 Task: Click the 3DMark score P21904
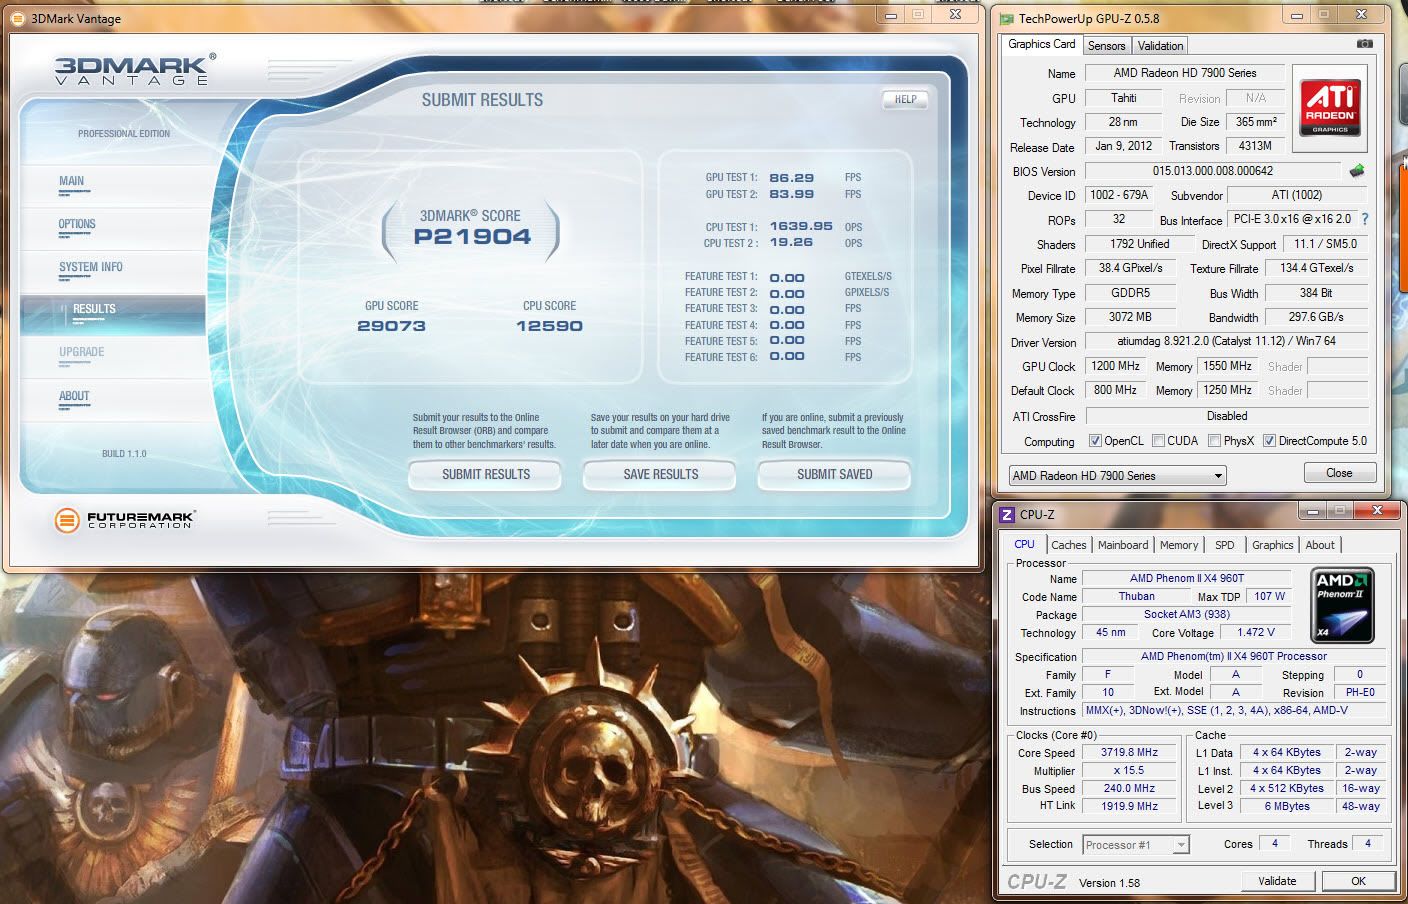click(x=472, y=237)
